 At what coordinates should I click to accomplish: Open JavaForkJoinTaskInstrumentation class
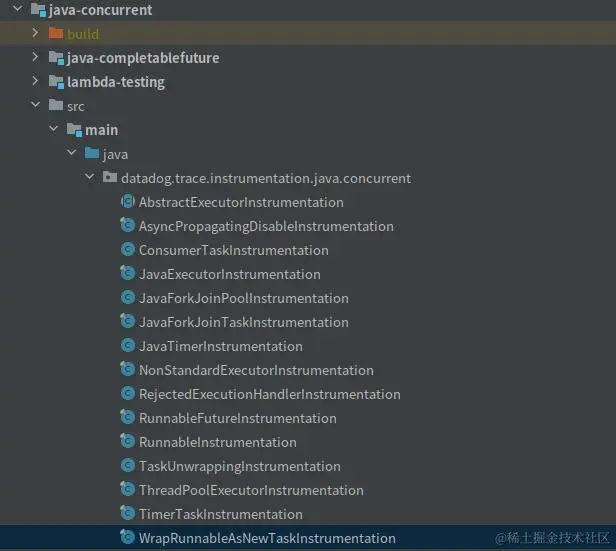[244, 322]
